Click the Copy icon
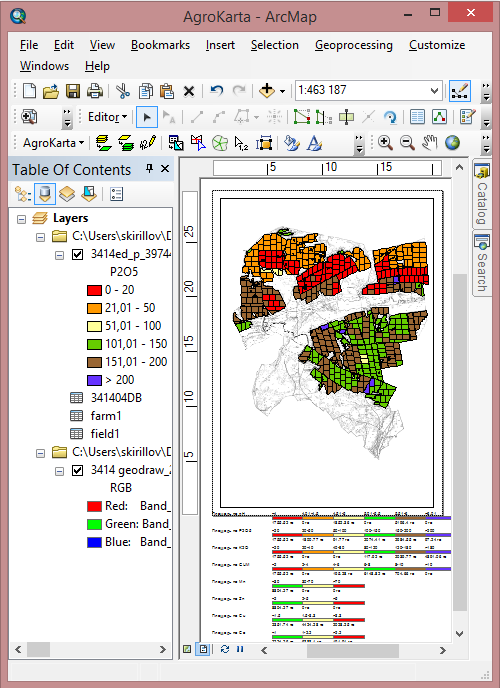 tap(146, 91)
